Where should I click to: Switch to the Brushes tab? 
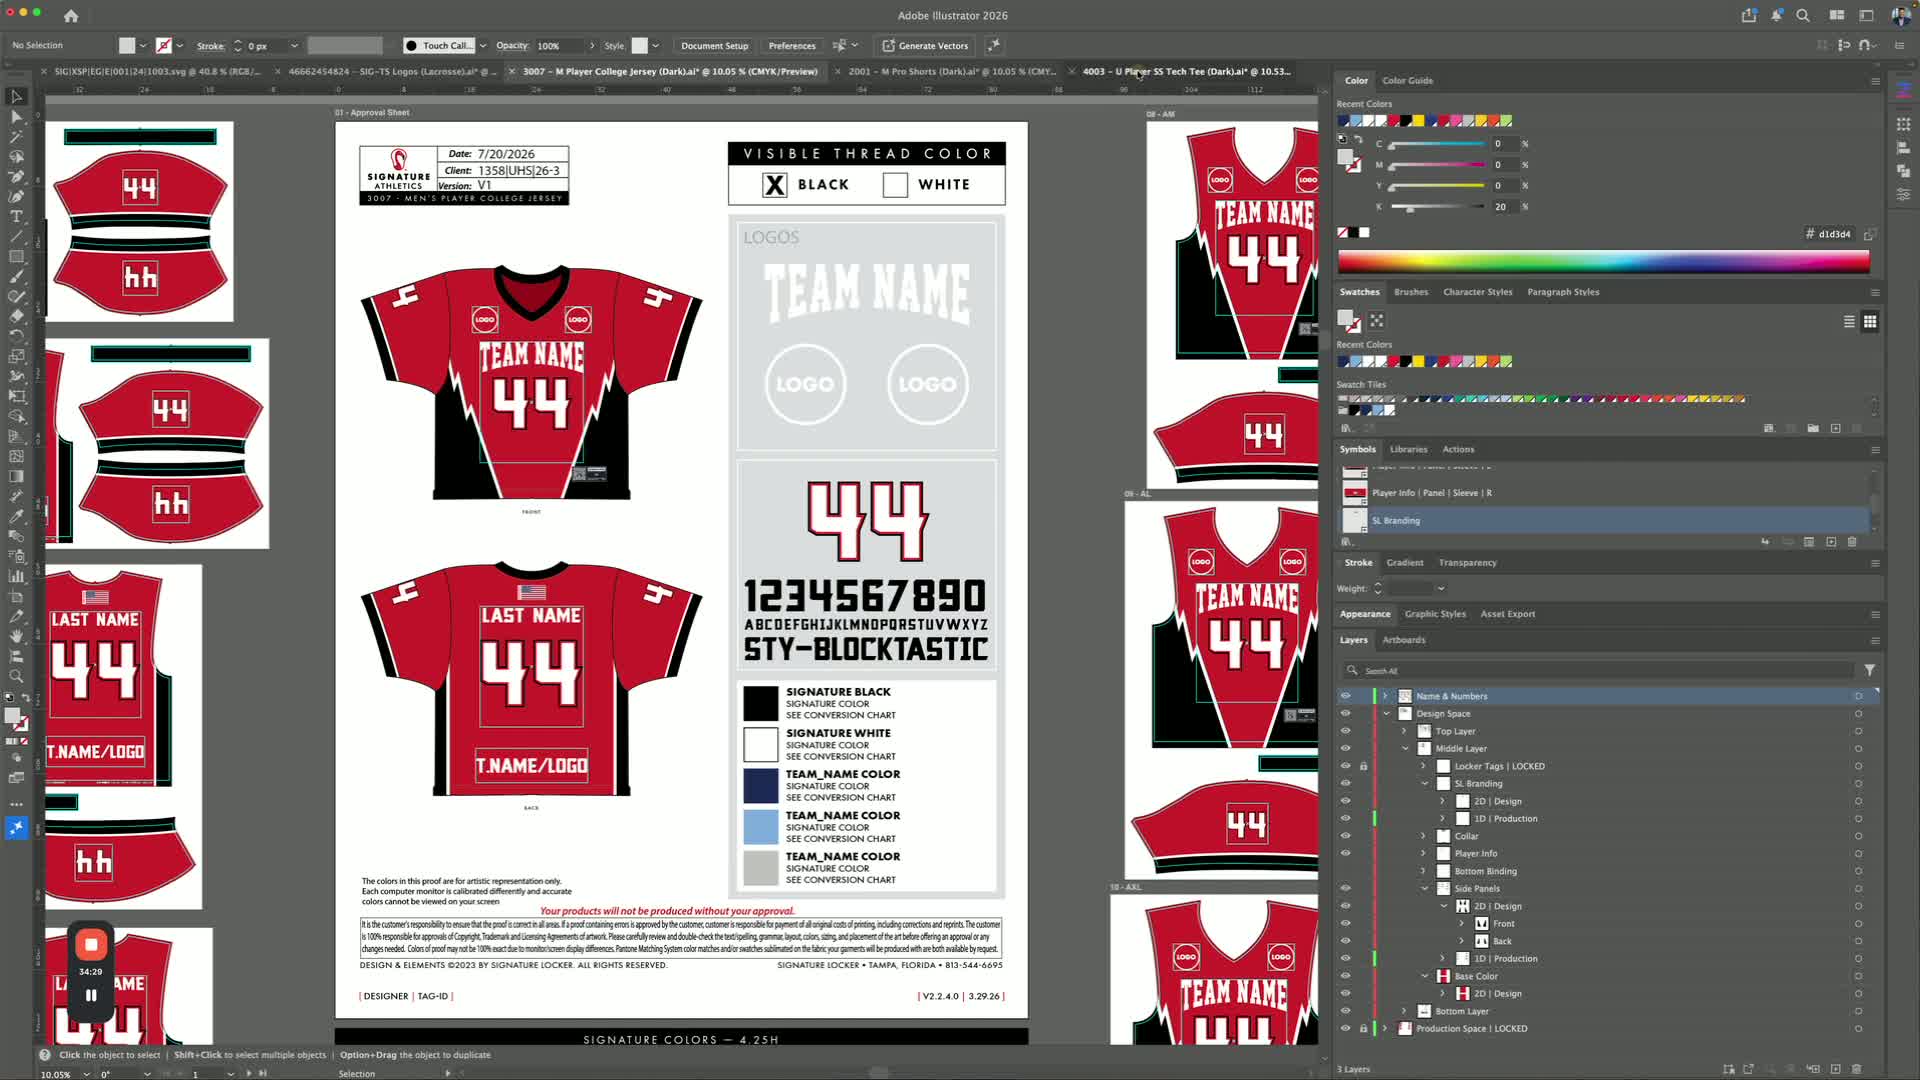click(1411, 292)
